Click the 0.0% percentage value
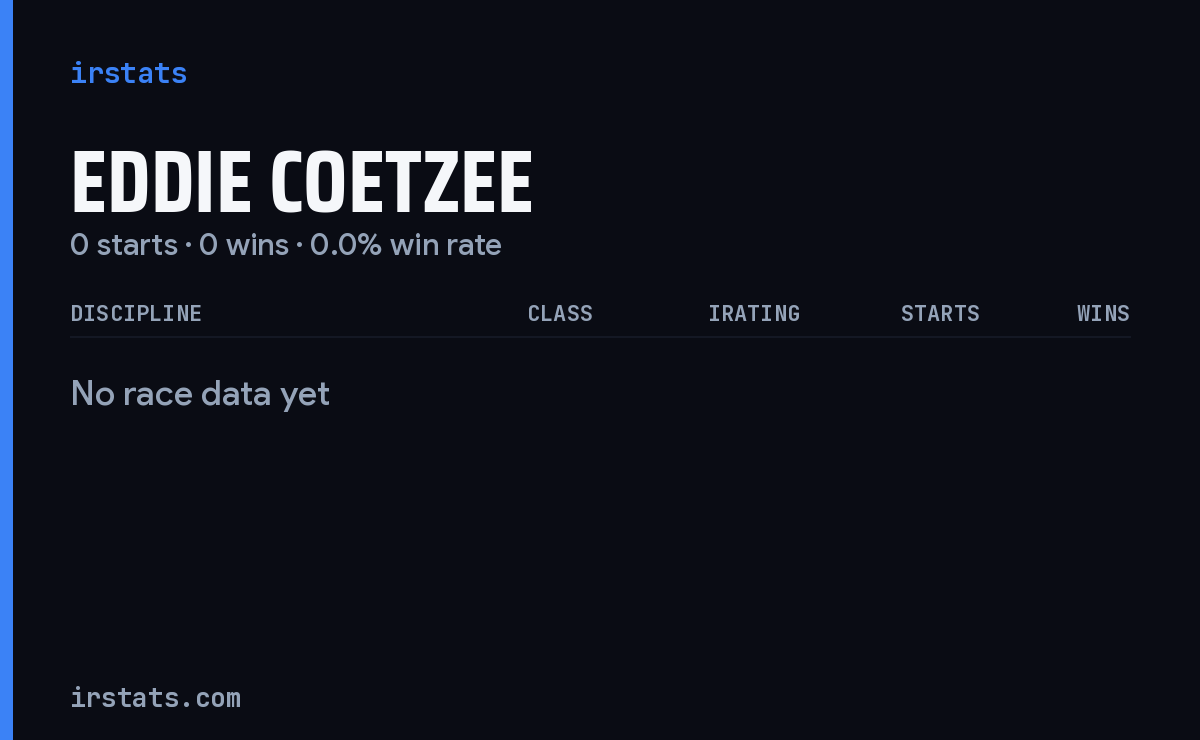Screen dimensions: 1200x740 click(x=346, y=245)
